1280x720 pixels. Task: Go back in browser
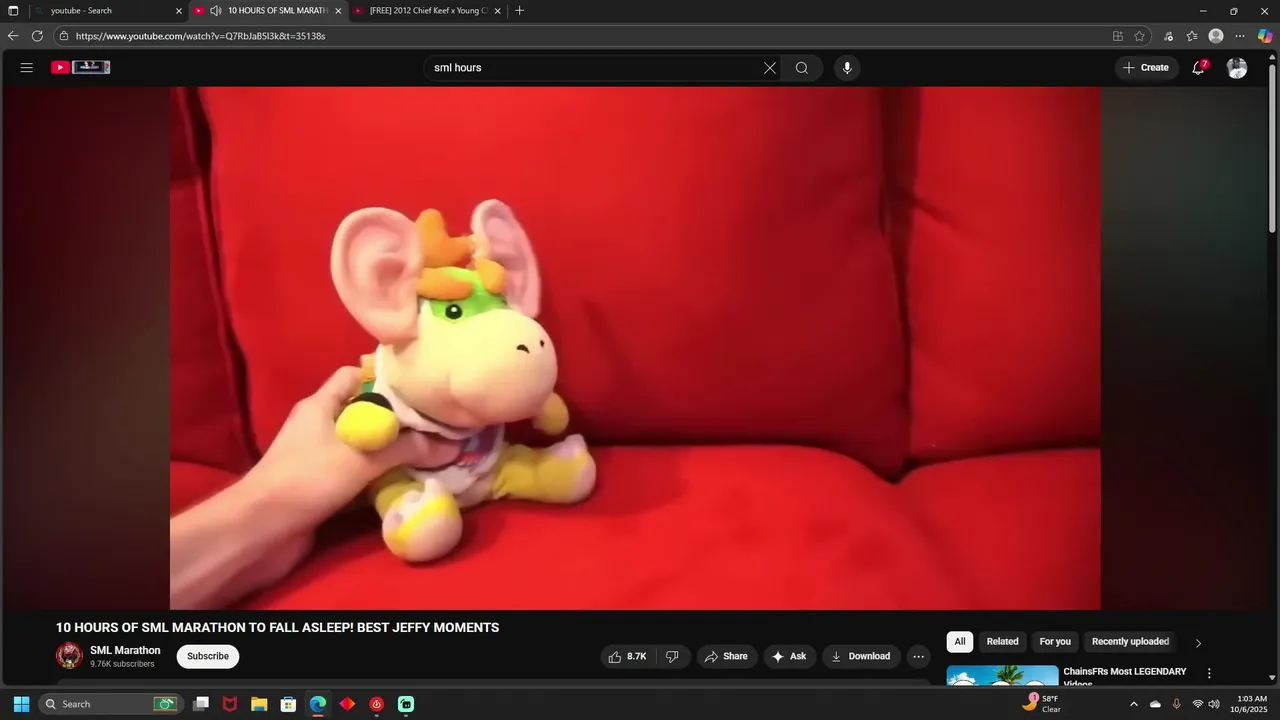pyautogui.click(x=13, y=36)
